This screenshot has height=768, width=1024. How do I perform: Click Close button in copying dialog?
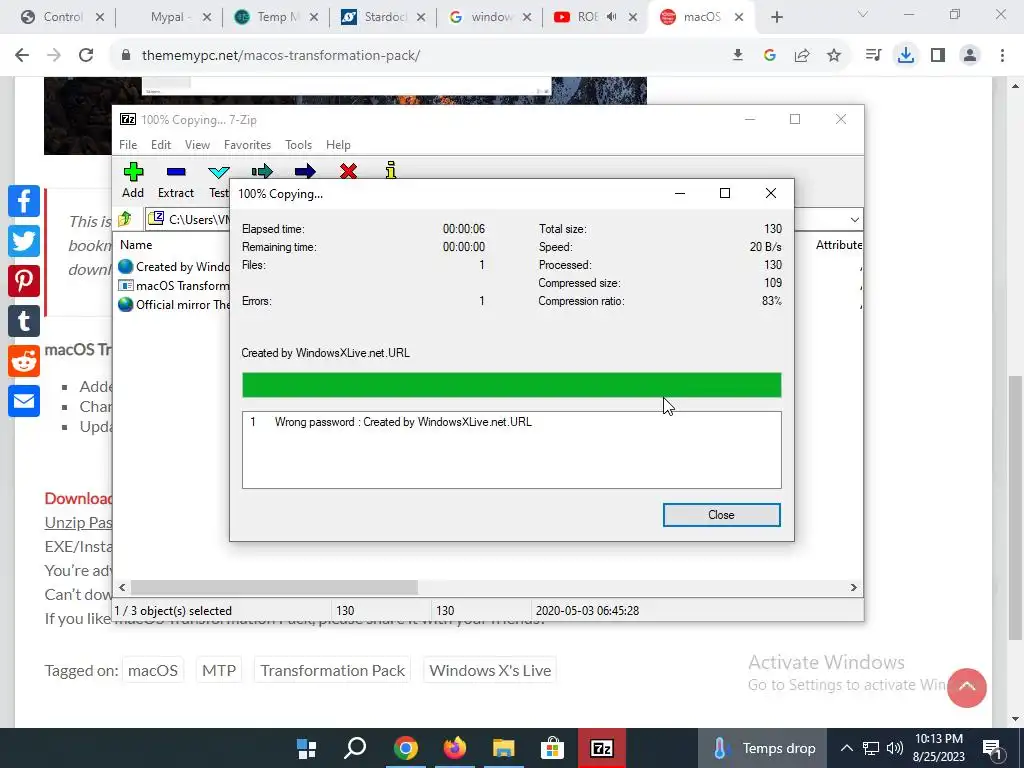(x=721, y=515)
